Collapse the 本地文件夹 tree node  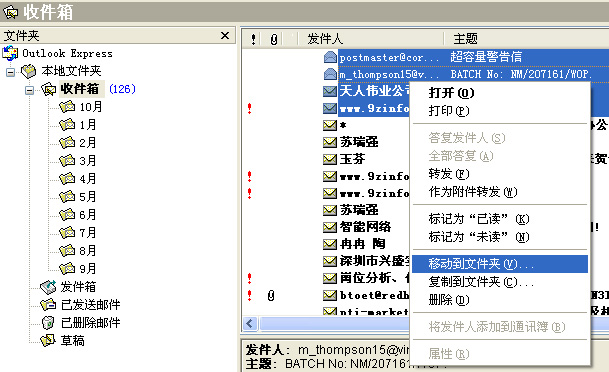pos(10,72)
